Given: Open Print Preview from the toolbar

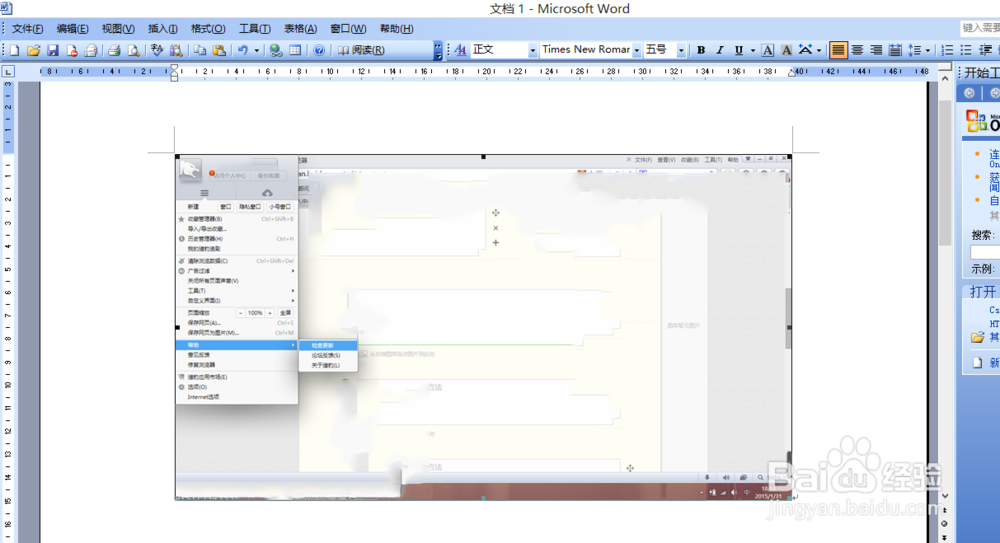Looking at the screenshot, I should click(x=133, y=50).
